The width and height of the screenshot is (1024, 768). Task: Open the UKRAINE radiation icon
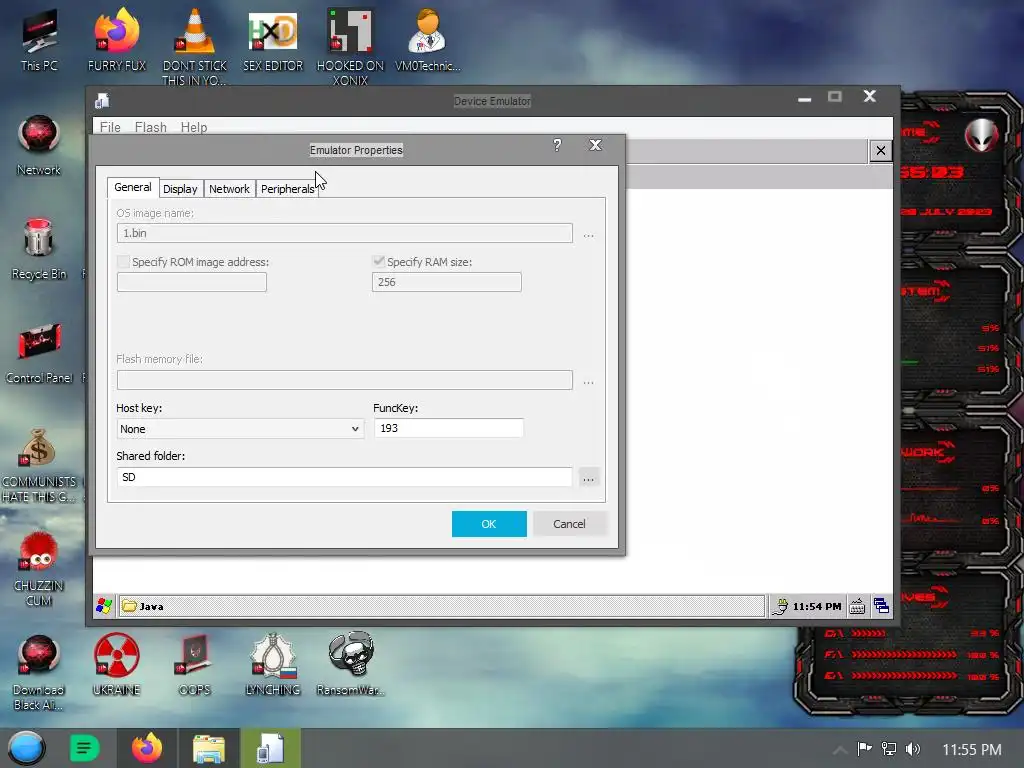pyautogui.click(x=116, y=664)
